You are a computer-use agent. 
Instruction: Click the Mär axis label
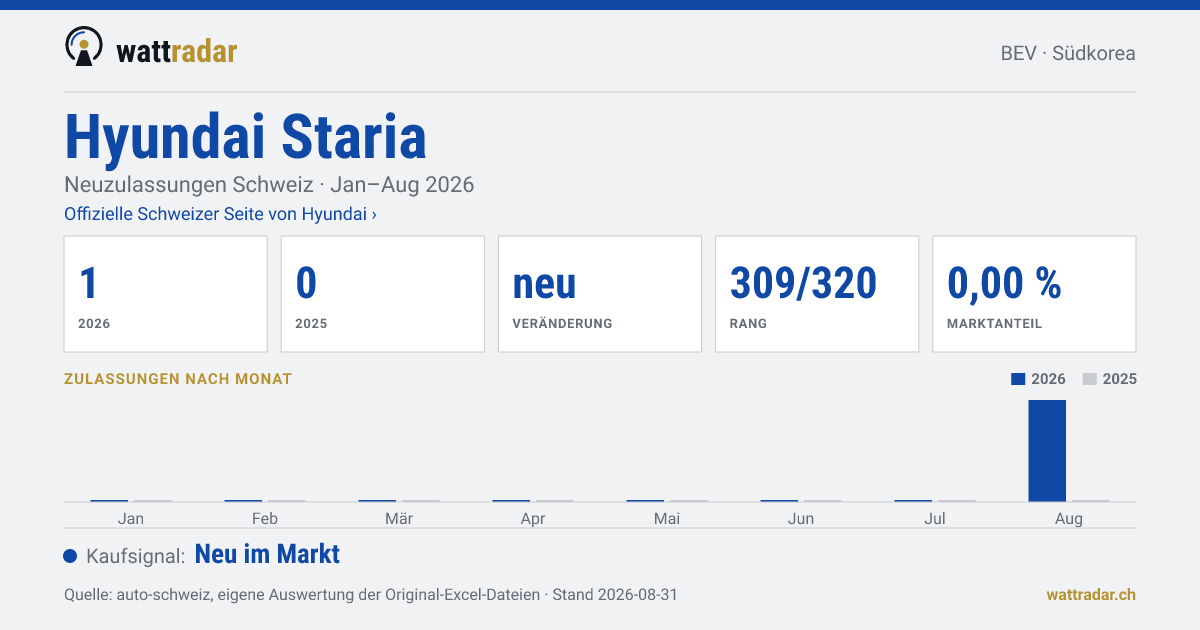[399, 518]
